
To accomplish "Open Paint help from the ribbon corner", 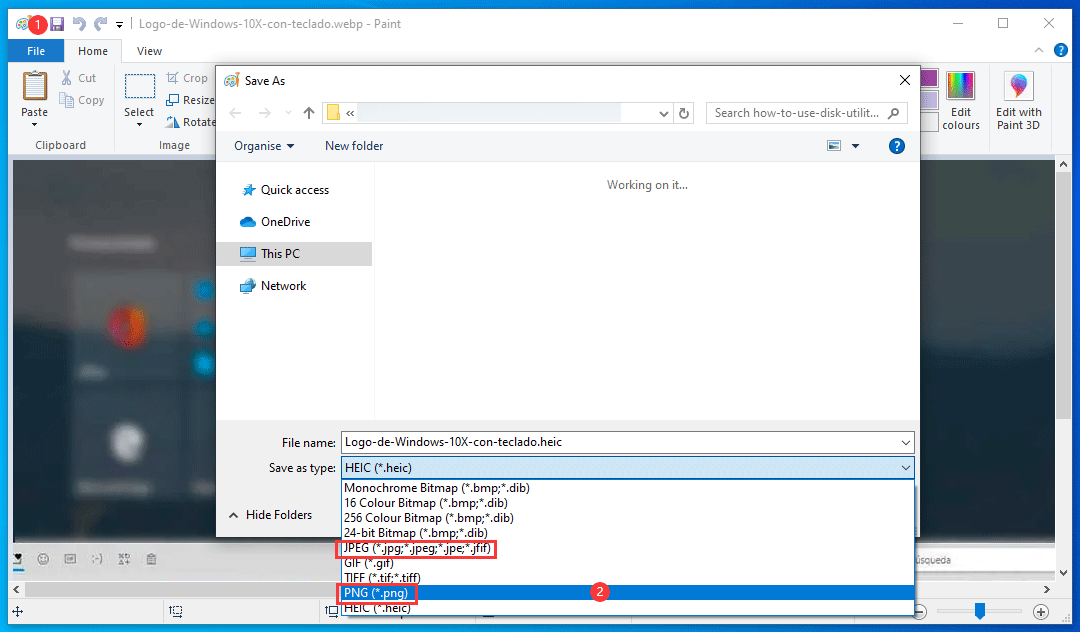I will 1061,50.
